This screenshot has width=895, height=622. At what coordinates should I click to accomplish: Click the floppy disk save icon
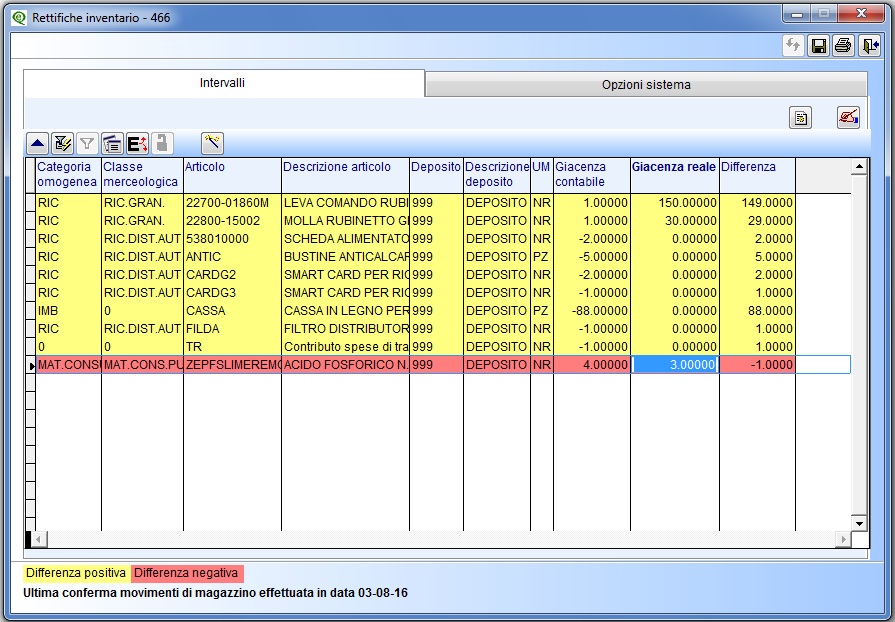point(818,46)
